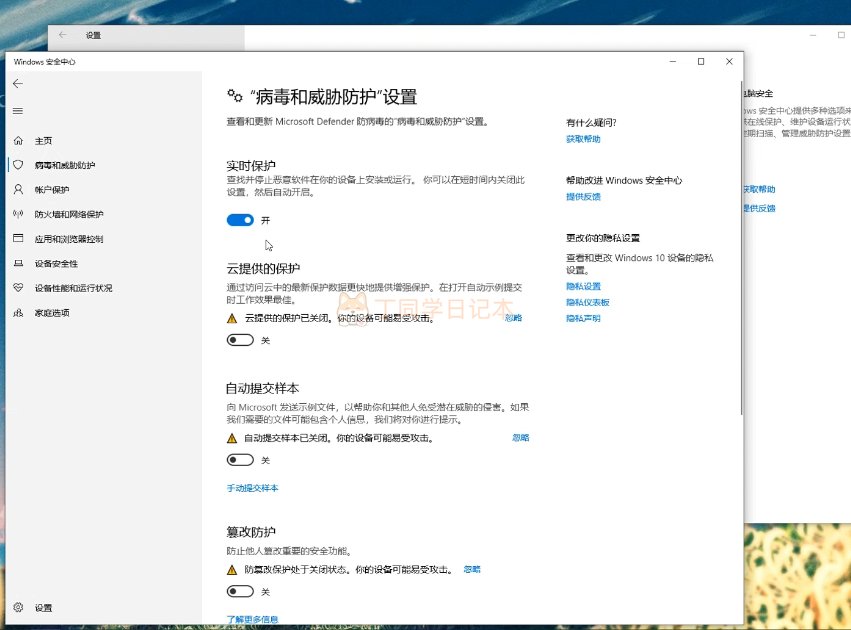Go to 应用和浏览器控制 section
This screenshot has height=630, width=851.
point(68,239)
